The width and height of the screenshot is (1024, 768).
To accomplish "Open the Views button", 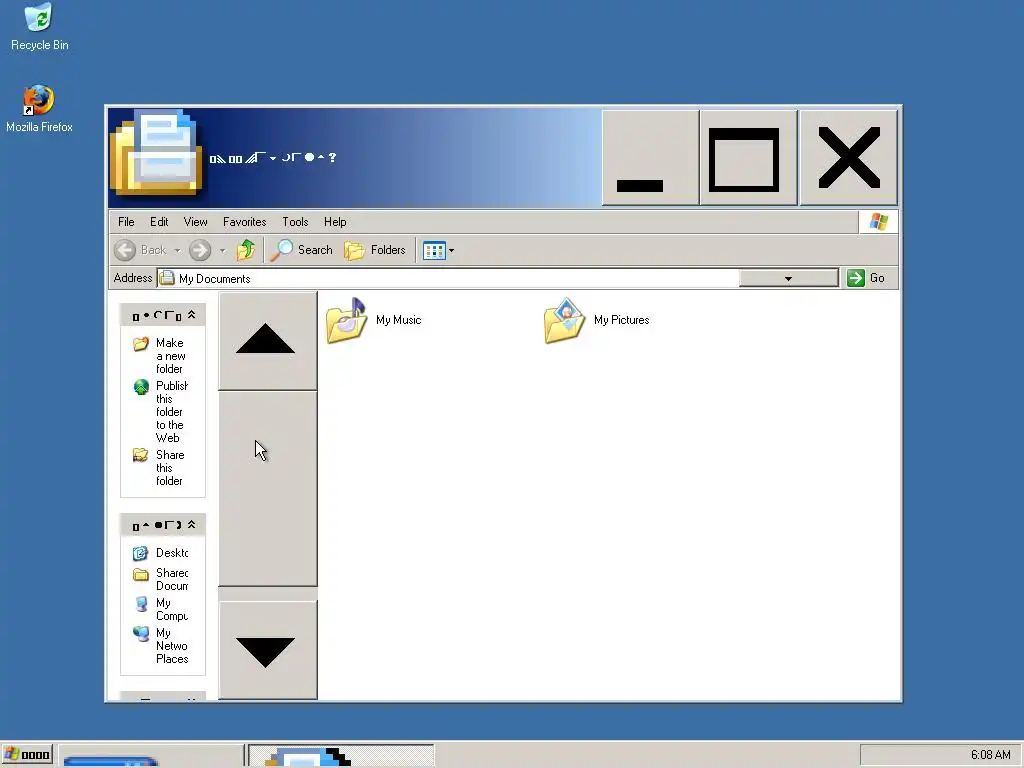I will click(x=434, y=250).
